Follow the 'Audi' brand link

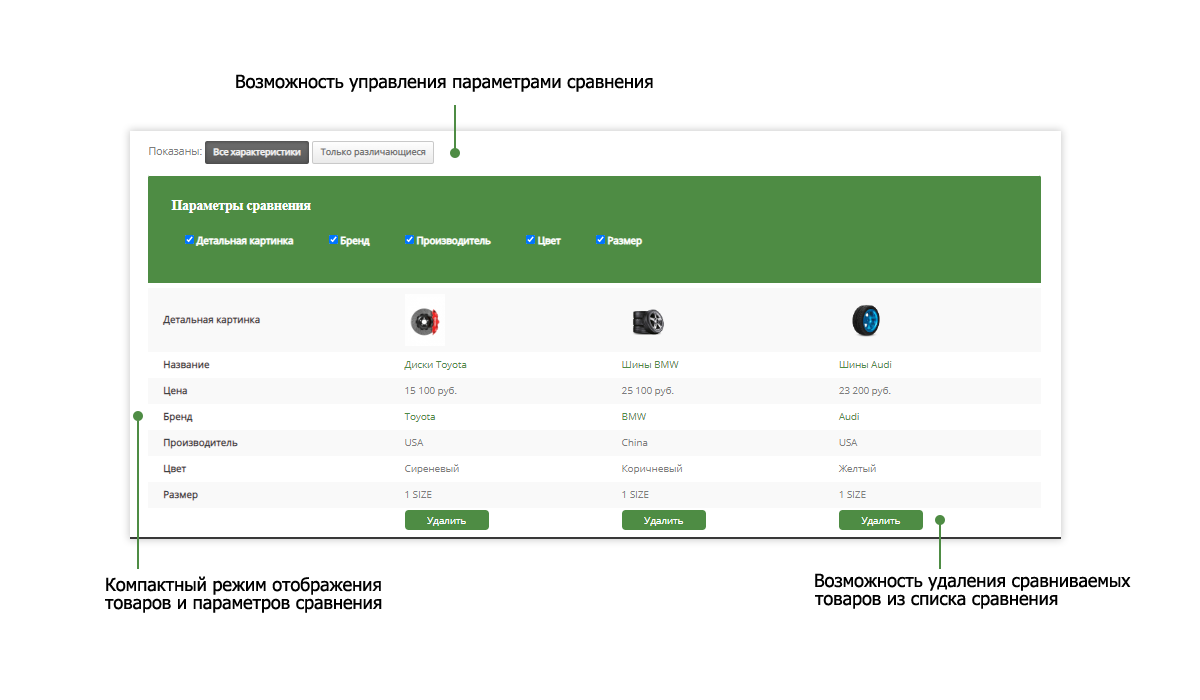point(849,417)
